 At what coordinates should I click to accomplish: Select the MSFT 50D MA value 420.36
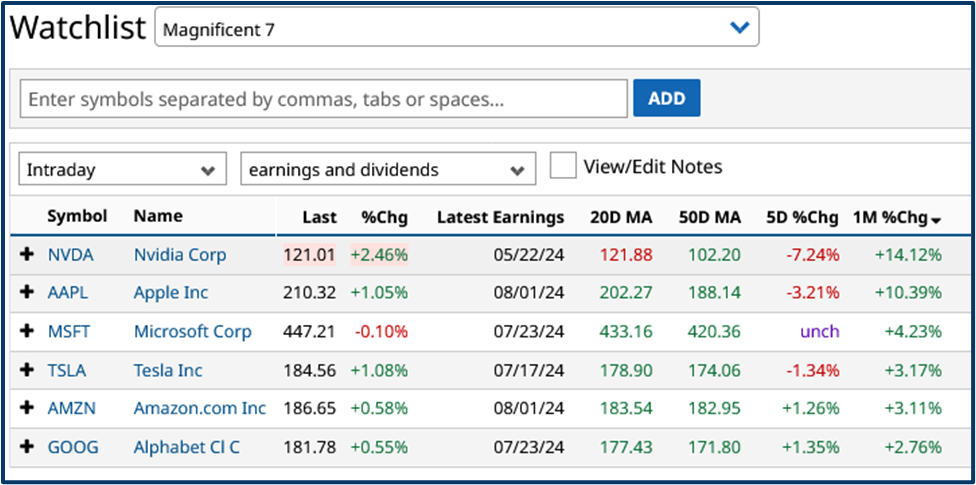pyautogui.click(x=715, y=332)
